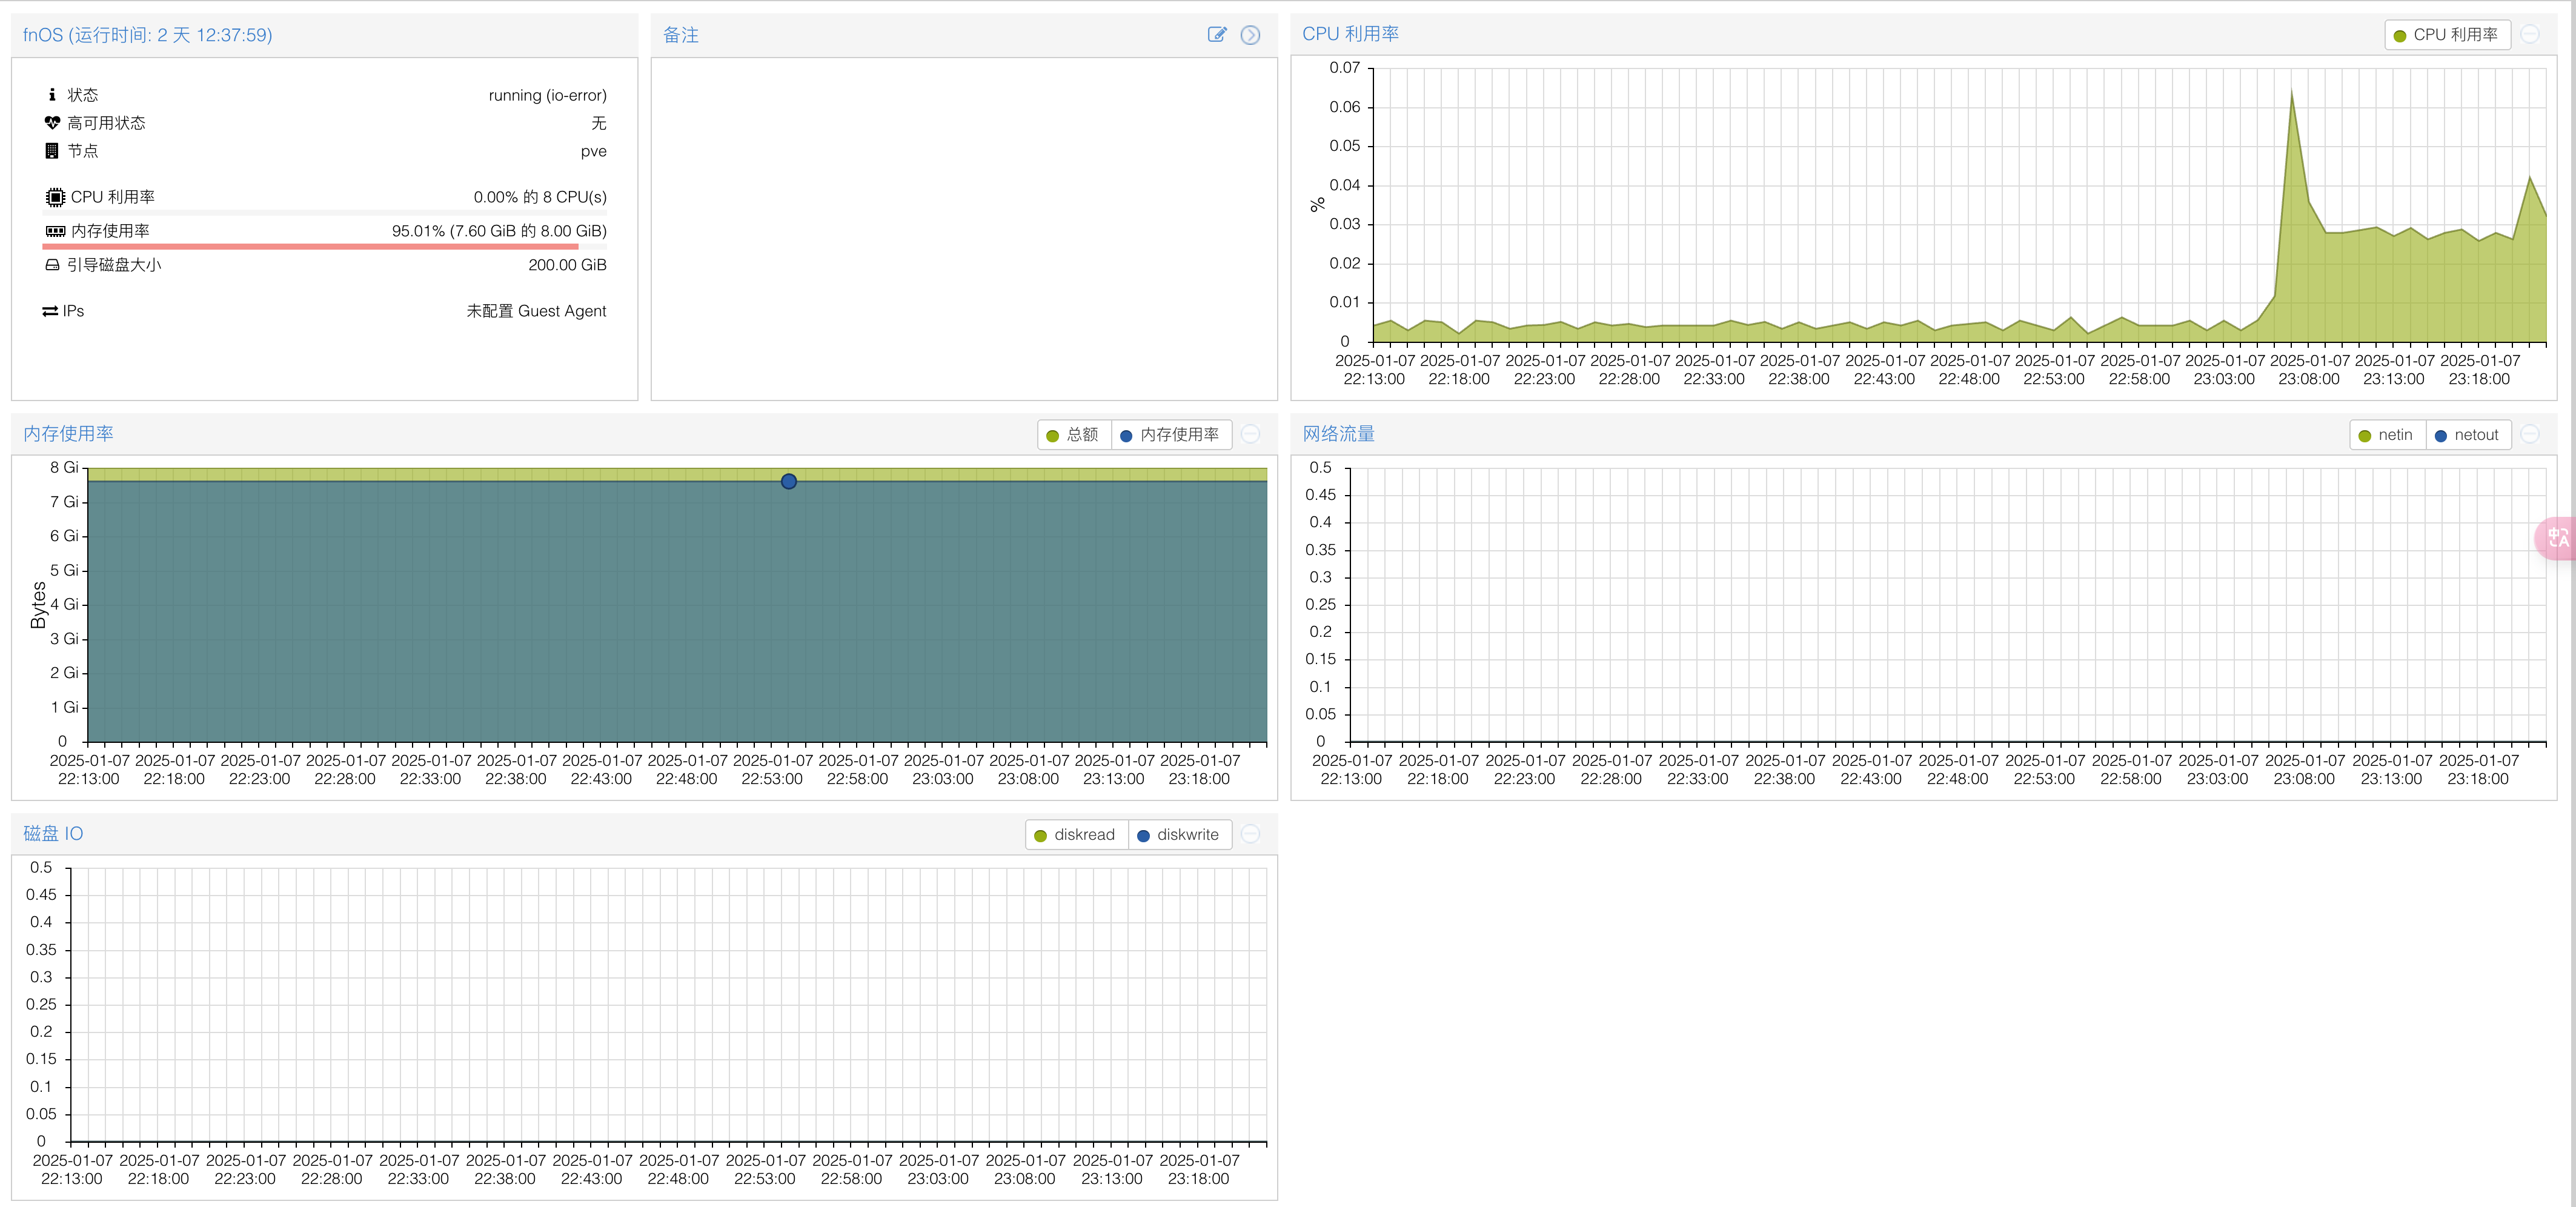Toggle netin legend in network chart
This screenshot has width=2576, height=1207.
pyautogui.click(x=2387, y=435)
